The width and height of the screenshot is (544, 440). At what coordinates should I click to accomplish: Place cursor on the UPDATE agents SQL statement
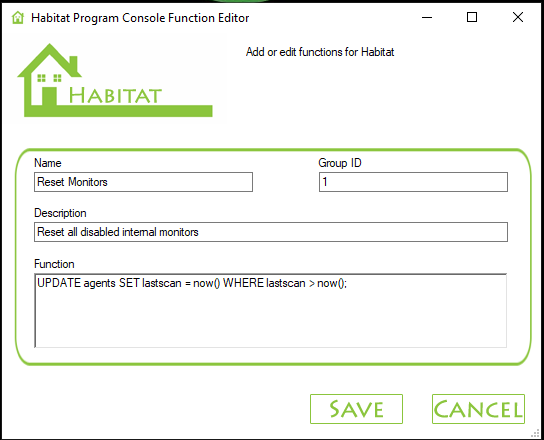coord(192,283)
